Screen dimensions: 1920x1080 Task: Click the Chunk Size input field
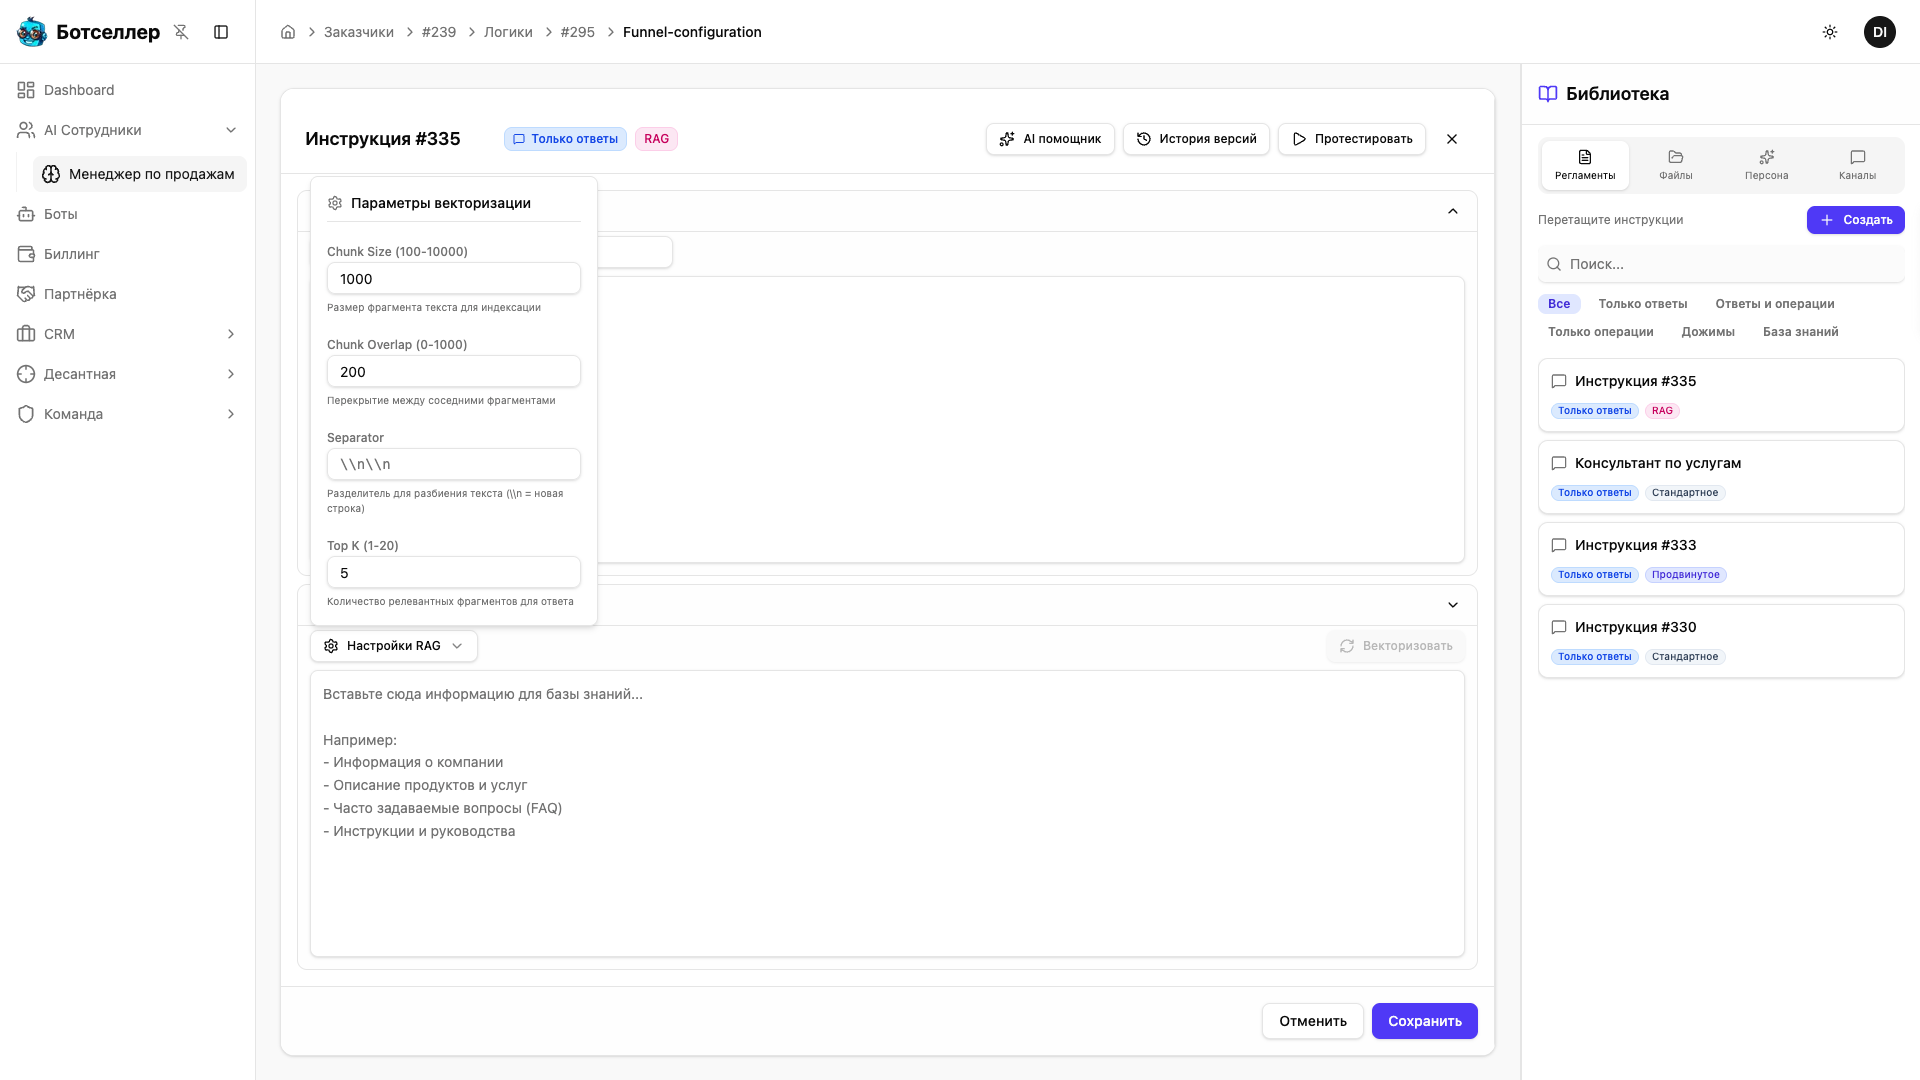tap(453, 279)
